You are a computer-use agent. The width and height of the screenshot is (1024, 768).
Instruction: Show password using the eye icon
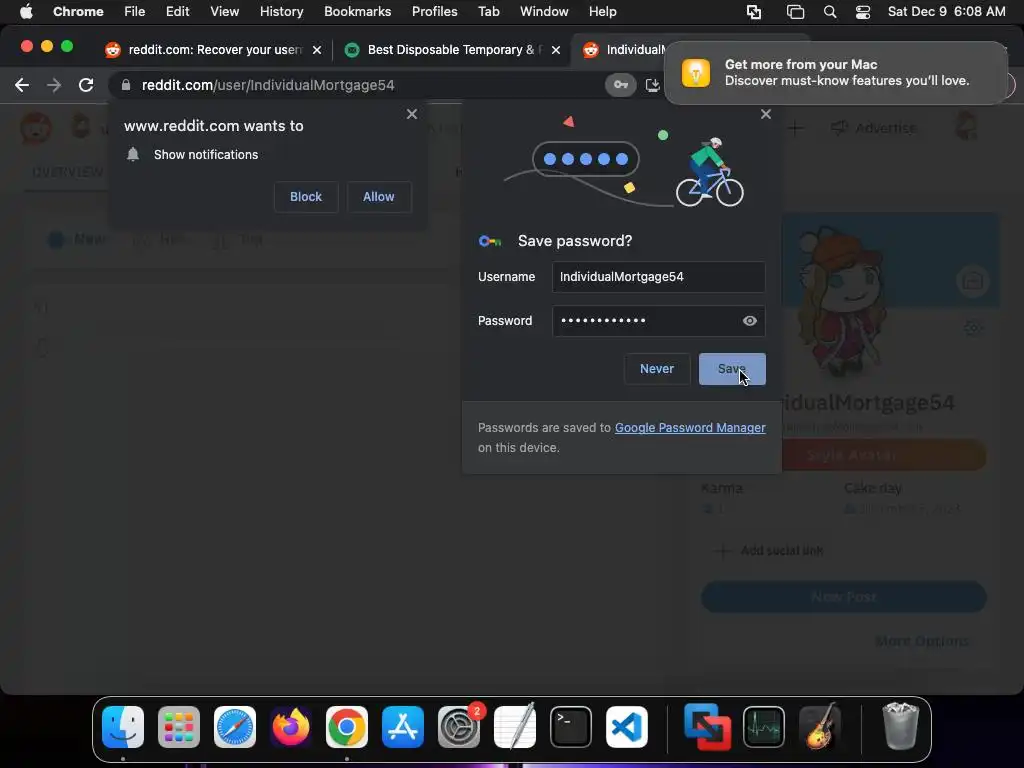(750, 321)
